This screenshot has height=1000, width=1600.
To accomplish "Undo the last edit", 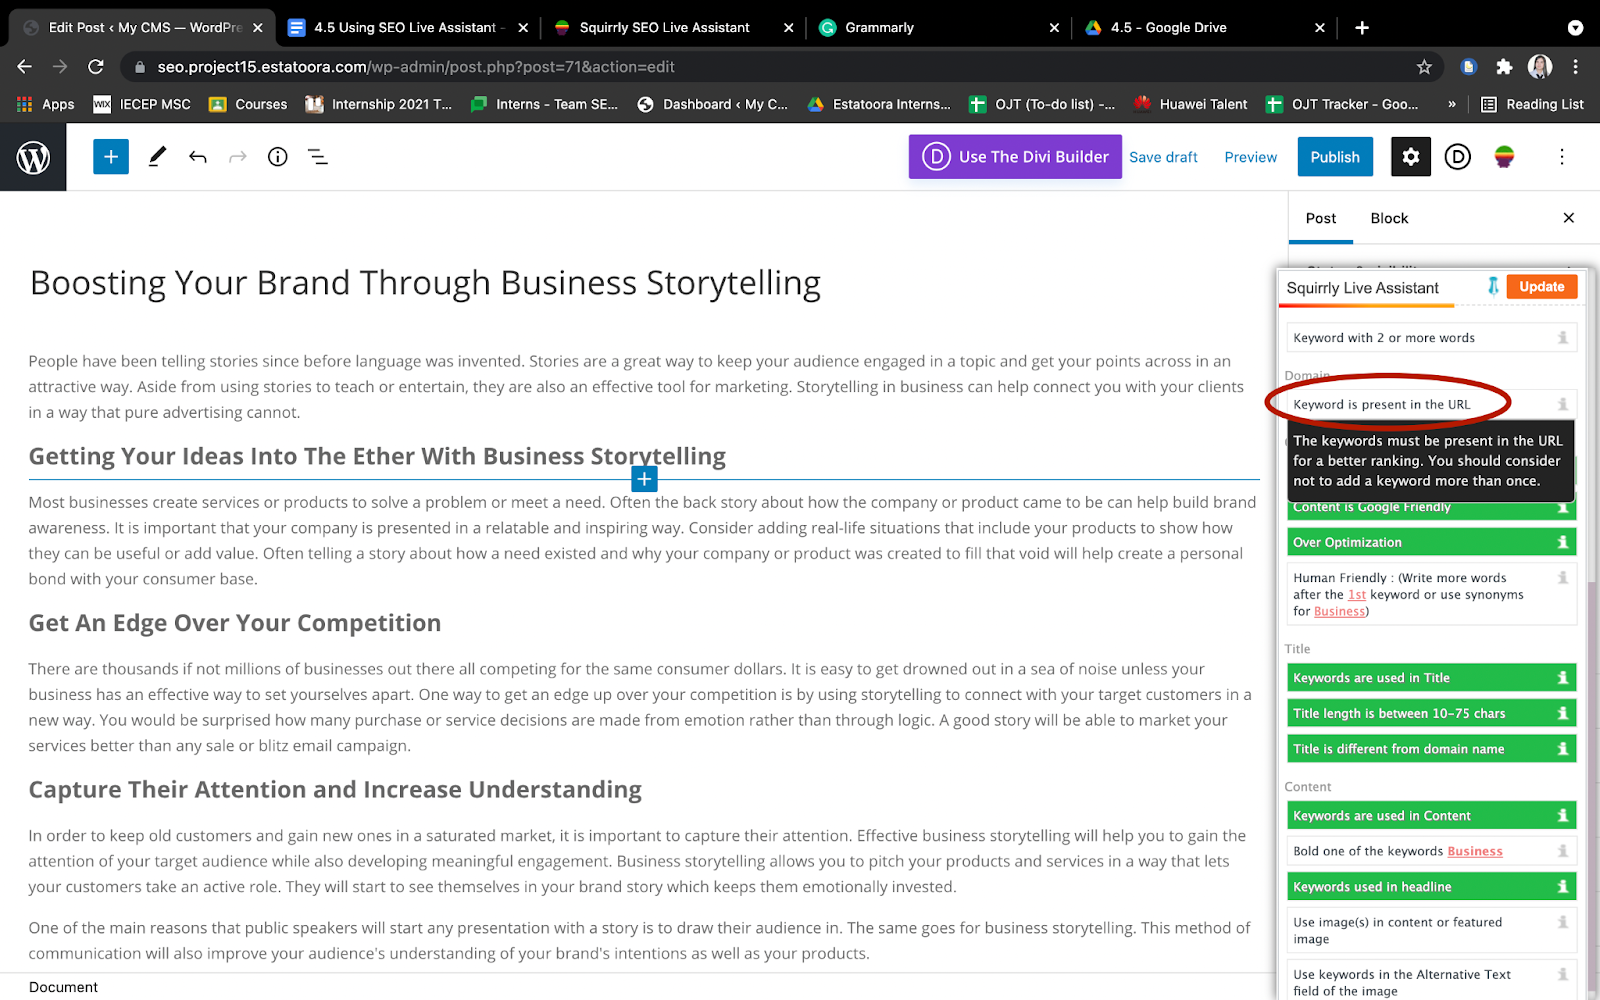I will pos(198,157).
